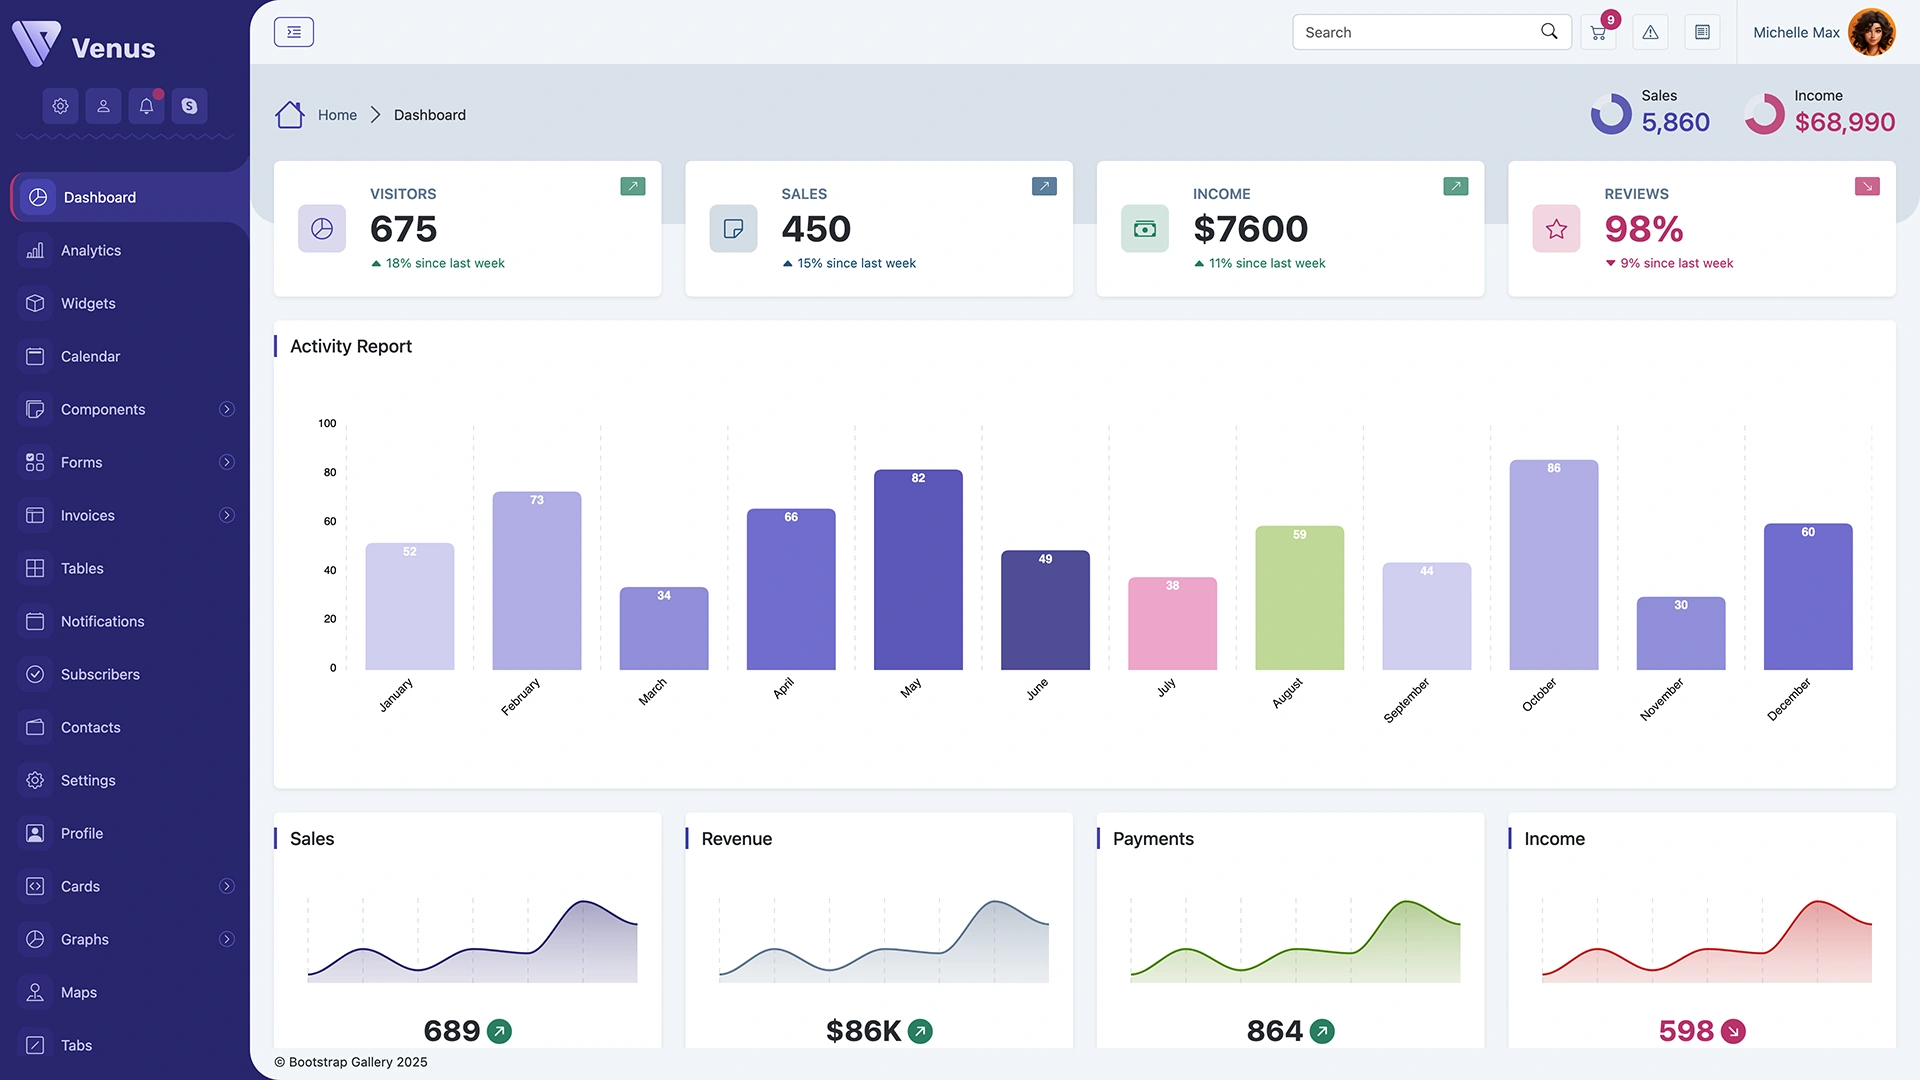Open the Skype shortcut icon in sidebar header
The width and height of the screenshot is (1920, 1080).
pos(189,105)
